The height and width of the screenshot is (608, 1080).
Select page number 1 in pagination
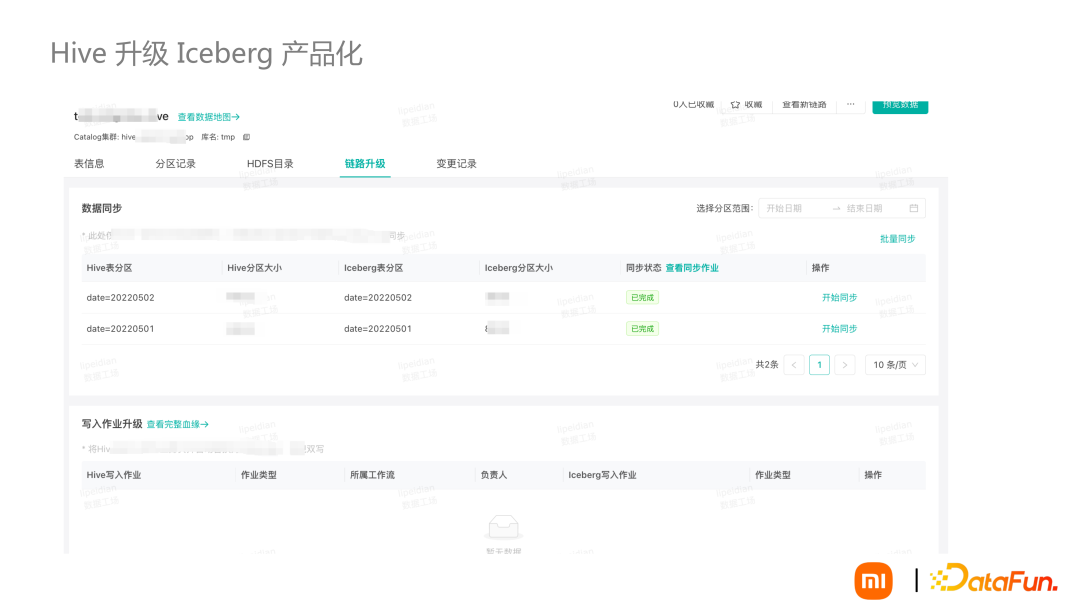click(x=820, y=365)
